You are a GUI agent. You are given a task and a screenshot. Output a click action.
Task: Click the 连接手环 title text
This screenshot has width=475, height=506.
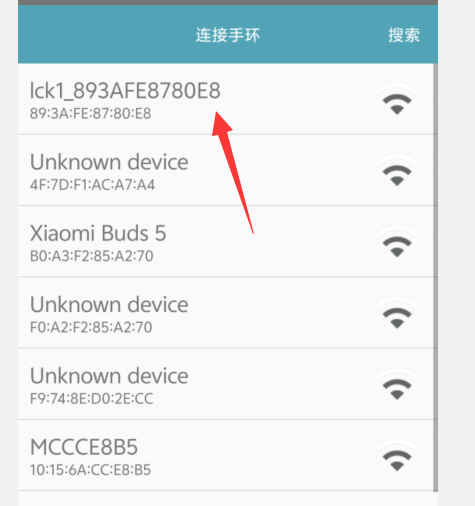tap(228, 35)
